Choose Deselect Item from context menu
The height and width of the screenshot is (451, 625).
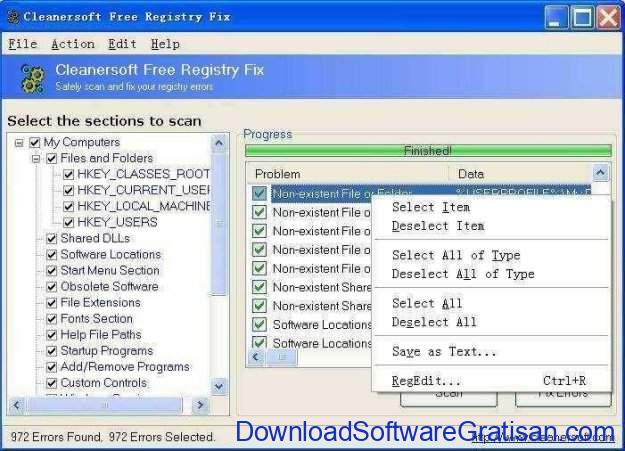(438, 226)
